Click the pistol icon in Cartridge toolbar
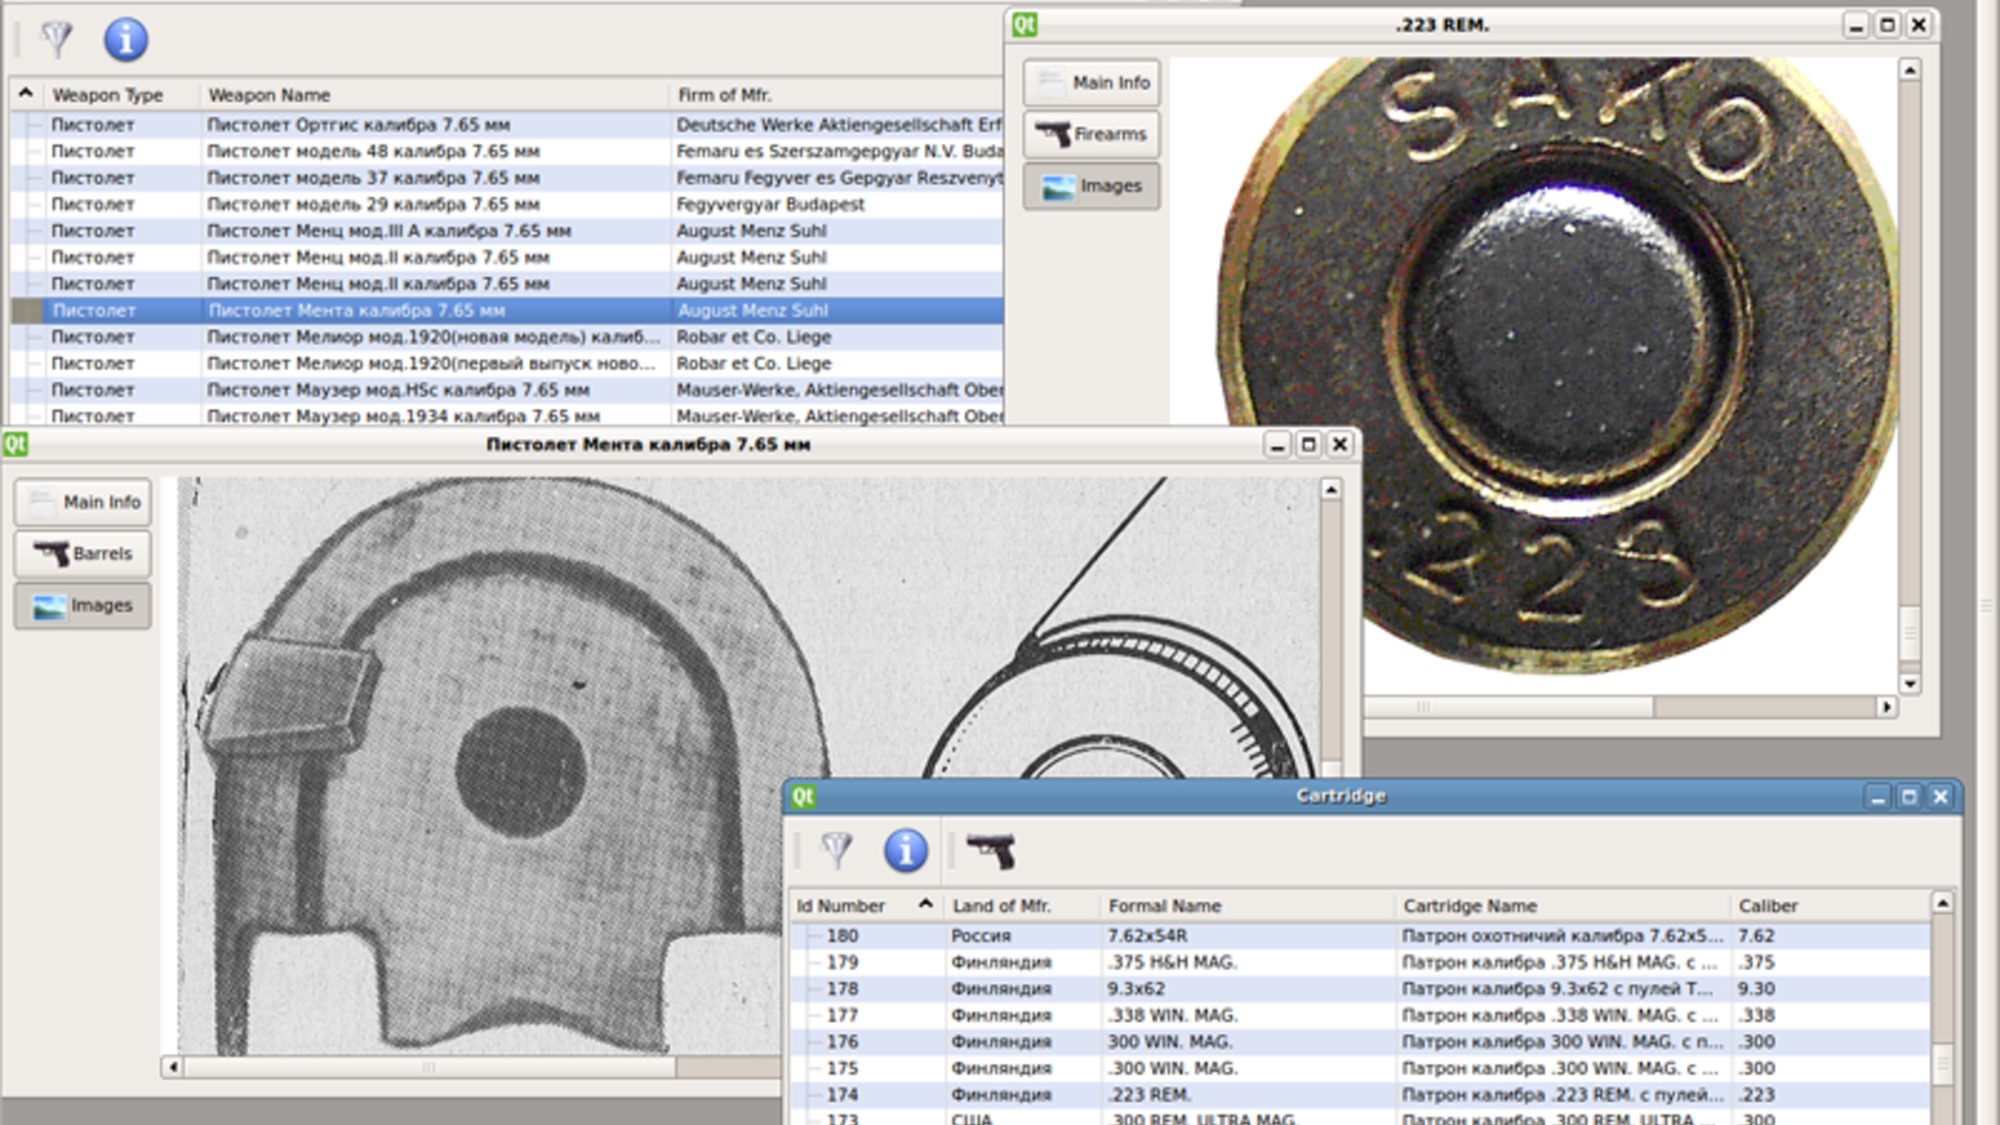The height and width of the screenshot is (1125, 2000). [991, 851]
